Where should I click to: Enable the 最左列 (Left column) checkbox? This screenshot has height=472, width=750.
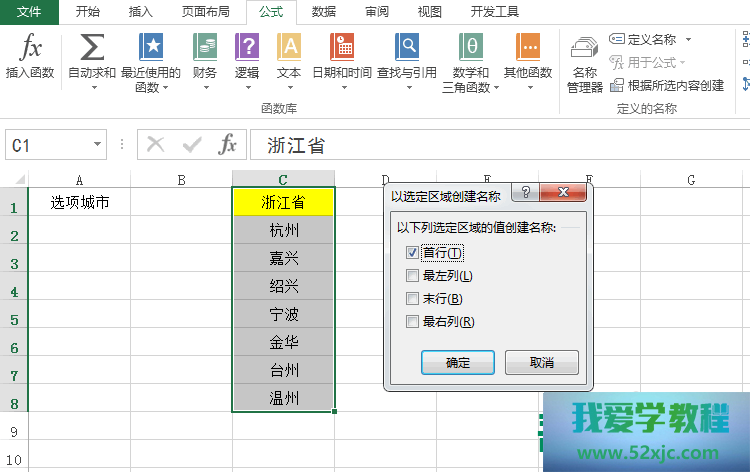click(412, 276)
